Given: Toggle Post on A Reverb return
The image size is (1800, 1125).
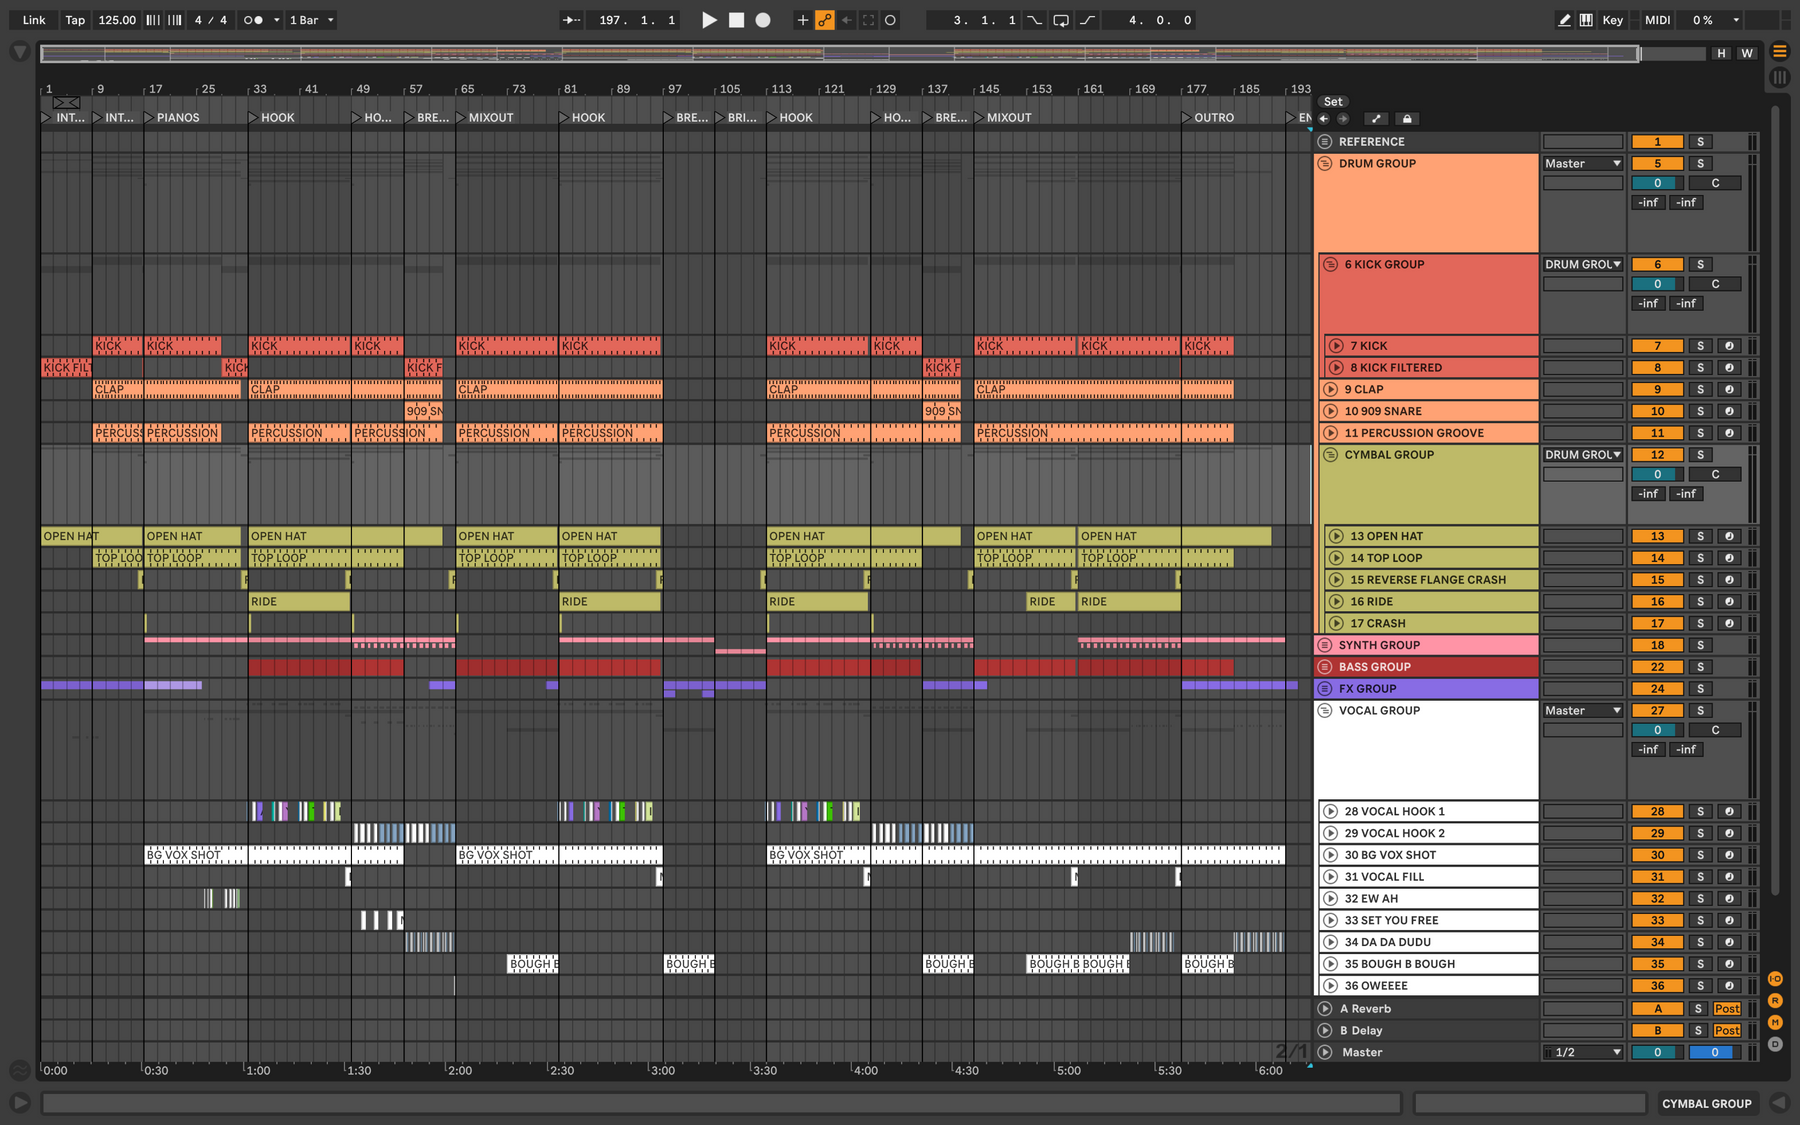Looking at the screenshot, I should (1727, 1009).
